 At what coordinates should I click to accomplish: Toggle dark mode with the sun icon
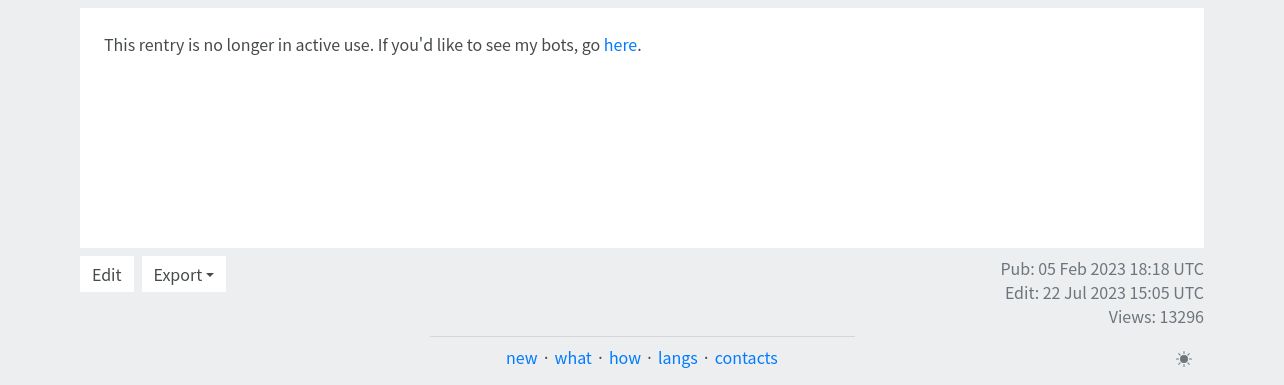click(x=1184, y=359)
